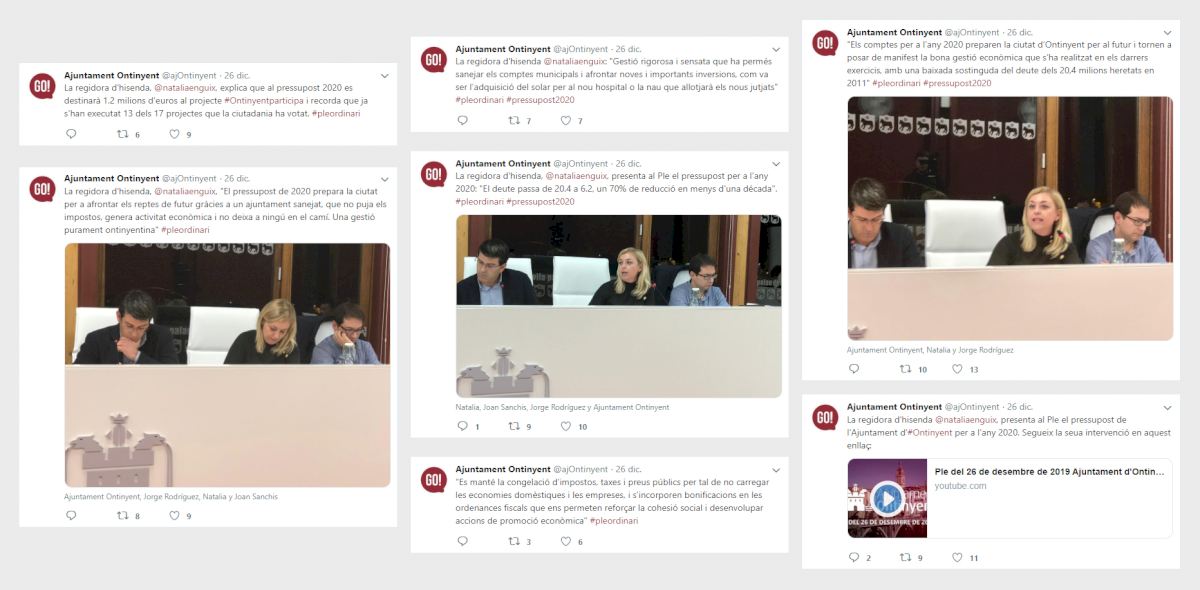Open the #Ontinyent hashtag in the YouTube link tweet

pyautogui.click(x=930, y=433)
